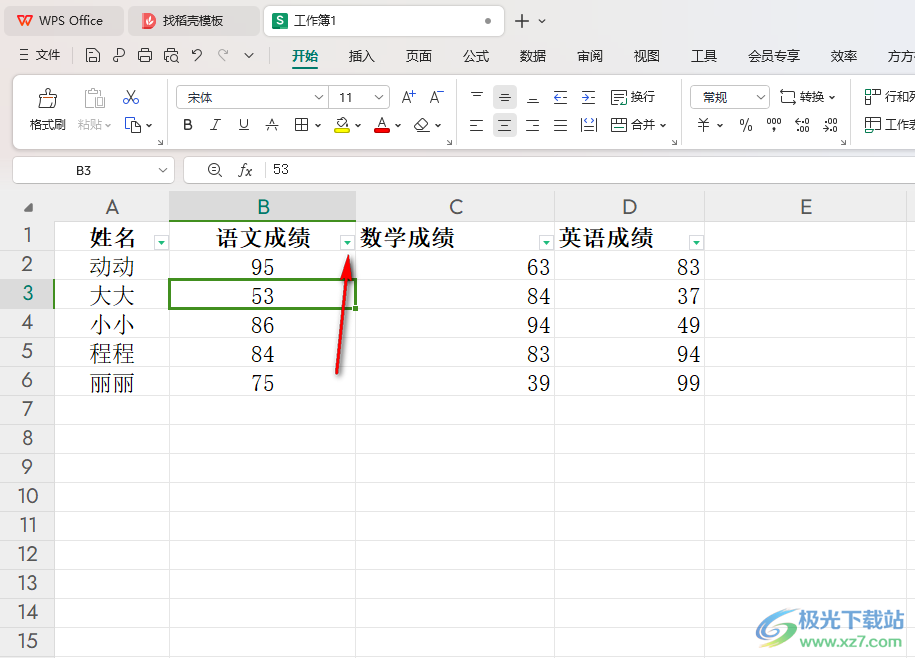915x658 pixels.
Task: Switch to the 插入 ribbon tab
Action: click(x=361, y=56)
